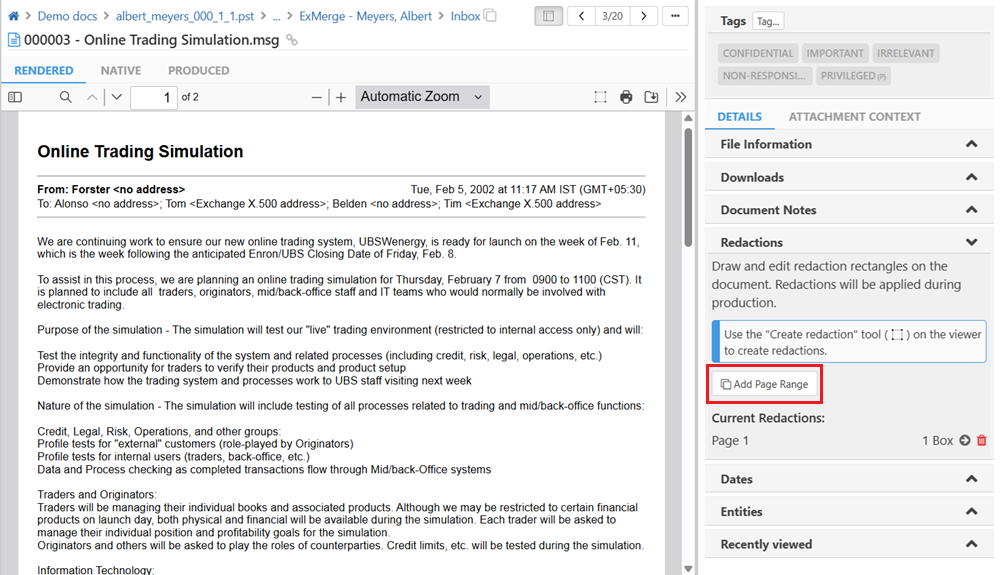1000x575 pixels.
Task: Expand the breadcrumb ellipsis link
Action: tap(276, 16)
